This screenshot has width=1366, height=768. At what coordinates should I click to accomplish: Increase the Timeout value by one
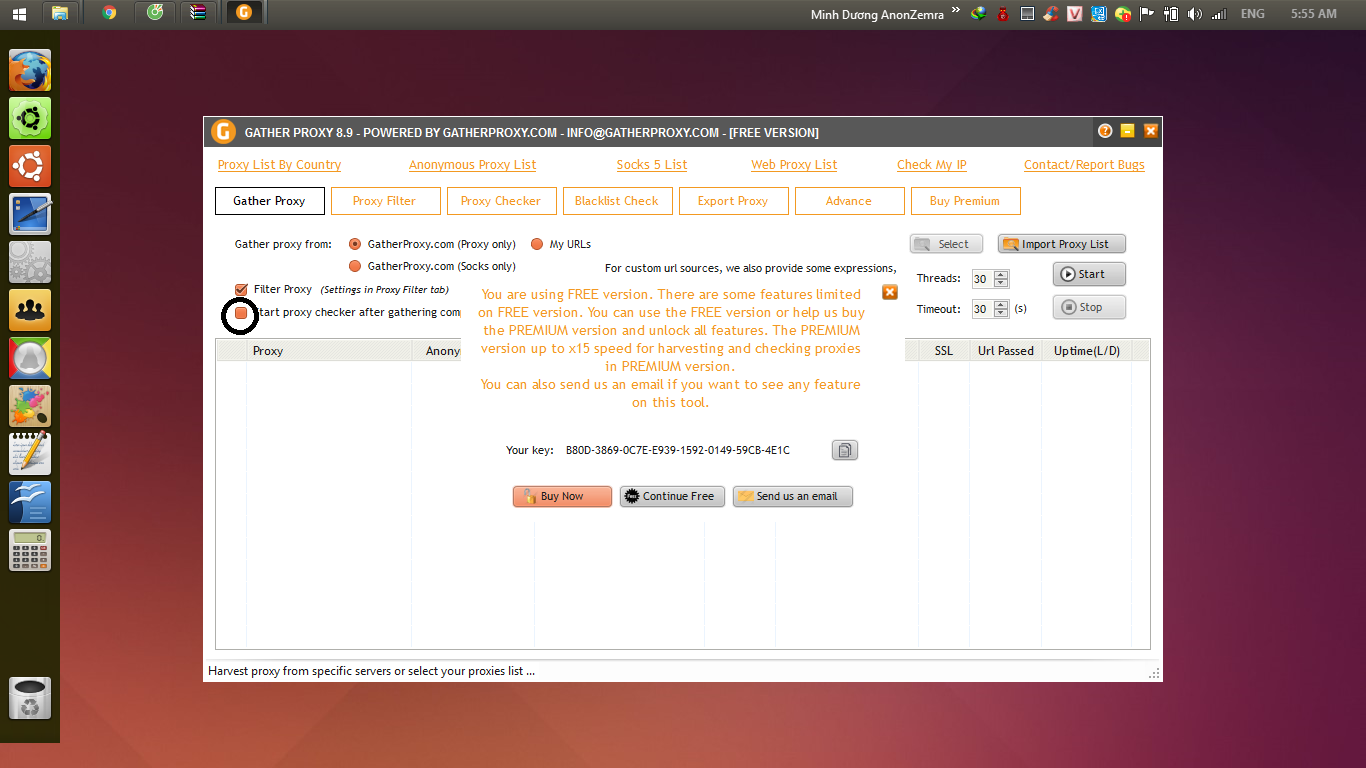1002,305
